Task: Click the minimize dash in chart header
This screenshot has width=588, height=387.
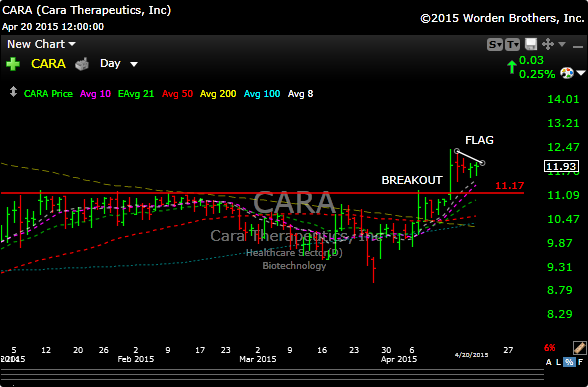Action: [578, 46]
